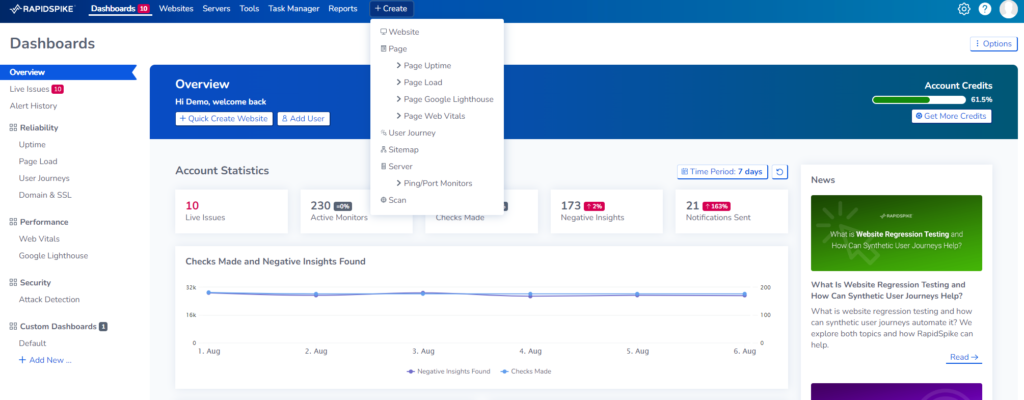Select Server in Create menu
Viewport: 1024px width, 400px height.
pyautogui.click(x=396, y=167)
